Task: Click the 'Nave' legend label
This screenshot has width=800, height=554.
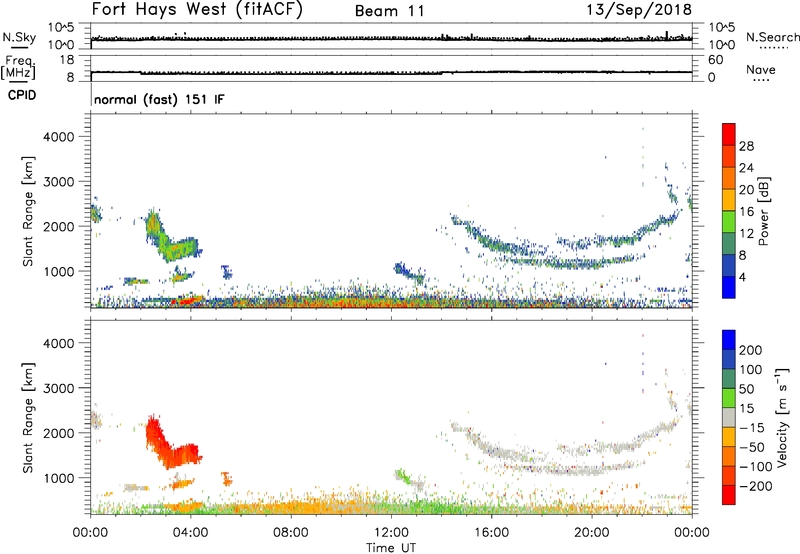Action: pyautogui.click(x=761, y=70)
